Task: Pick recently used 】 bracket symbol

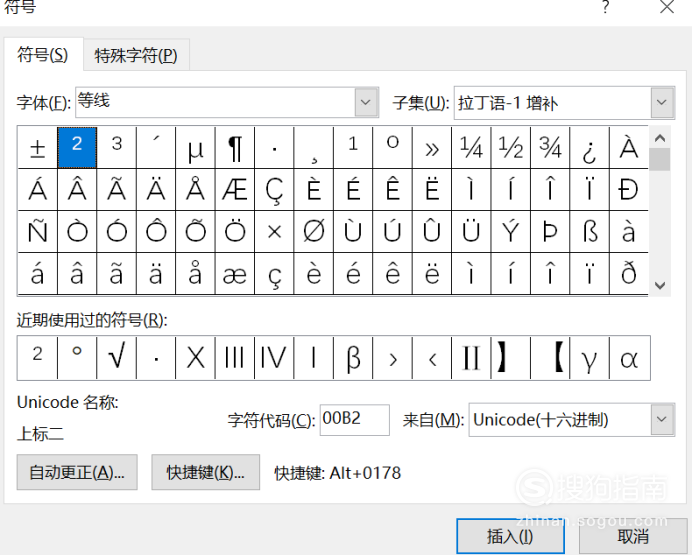Action: point(511,358)
